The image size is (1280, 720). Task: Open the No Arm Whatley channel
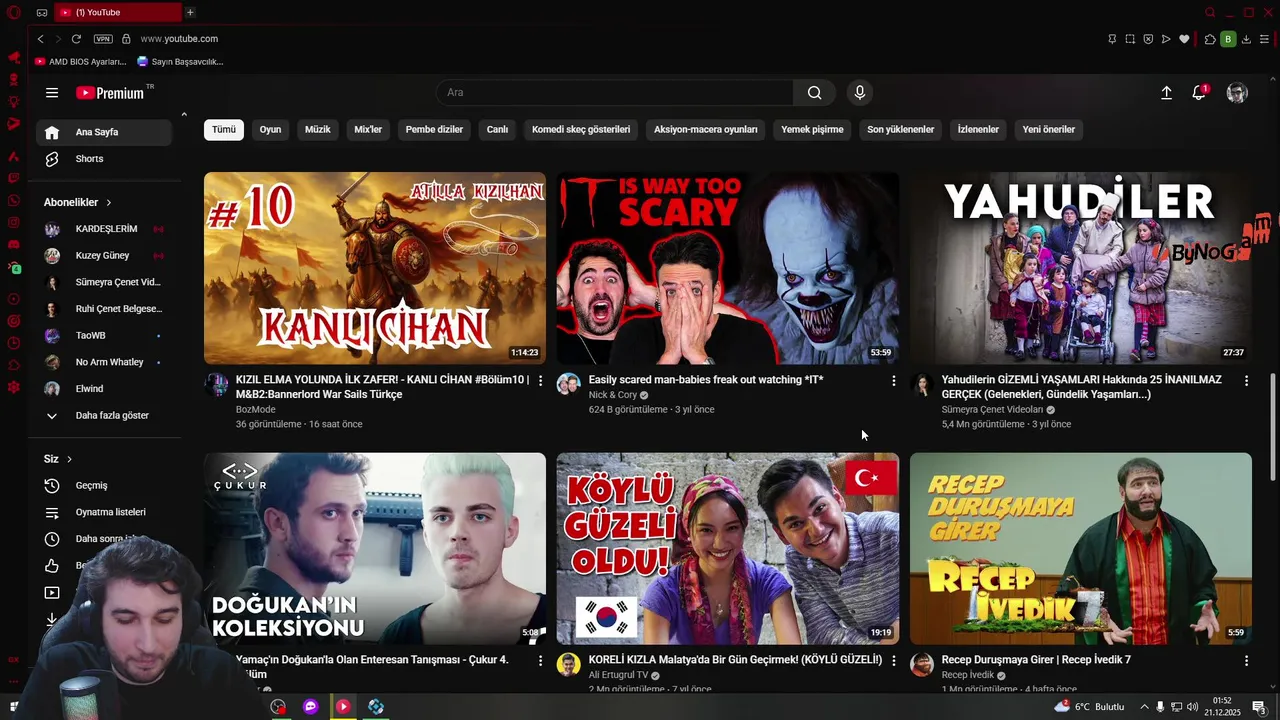[104, 362]
